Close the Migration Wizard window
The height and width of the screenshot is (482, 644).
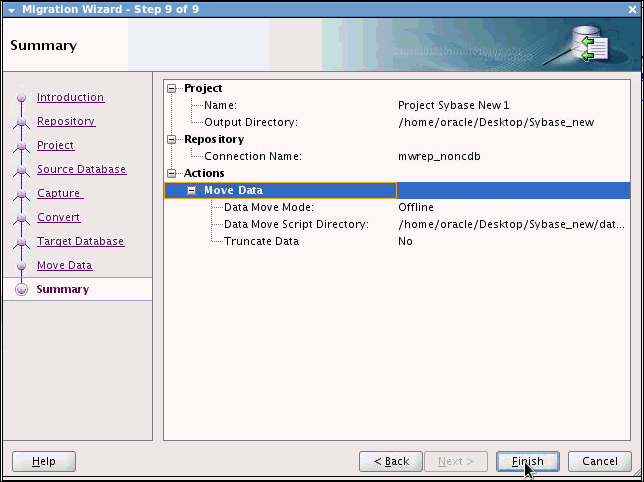[x=633, y=9]
